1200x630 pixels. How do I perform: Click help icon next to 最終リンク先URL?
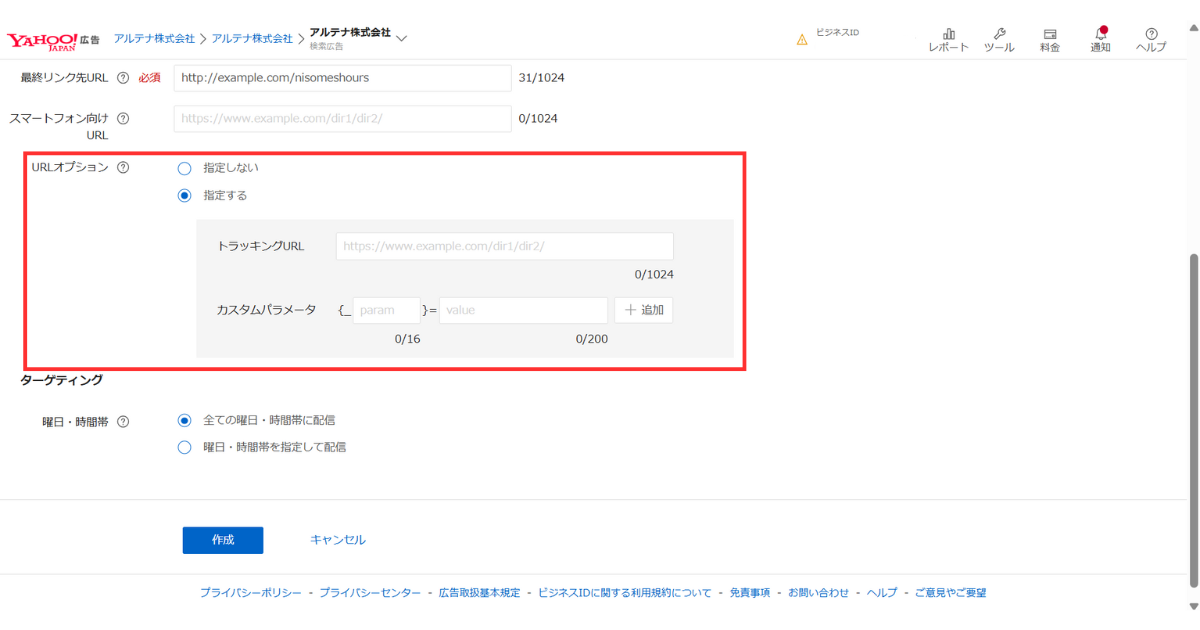point(123,78)
